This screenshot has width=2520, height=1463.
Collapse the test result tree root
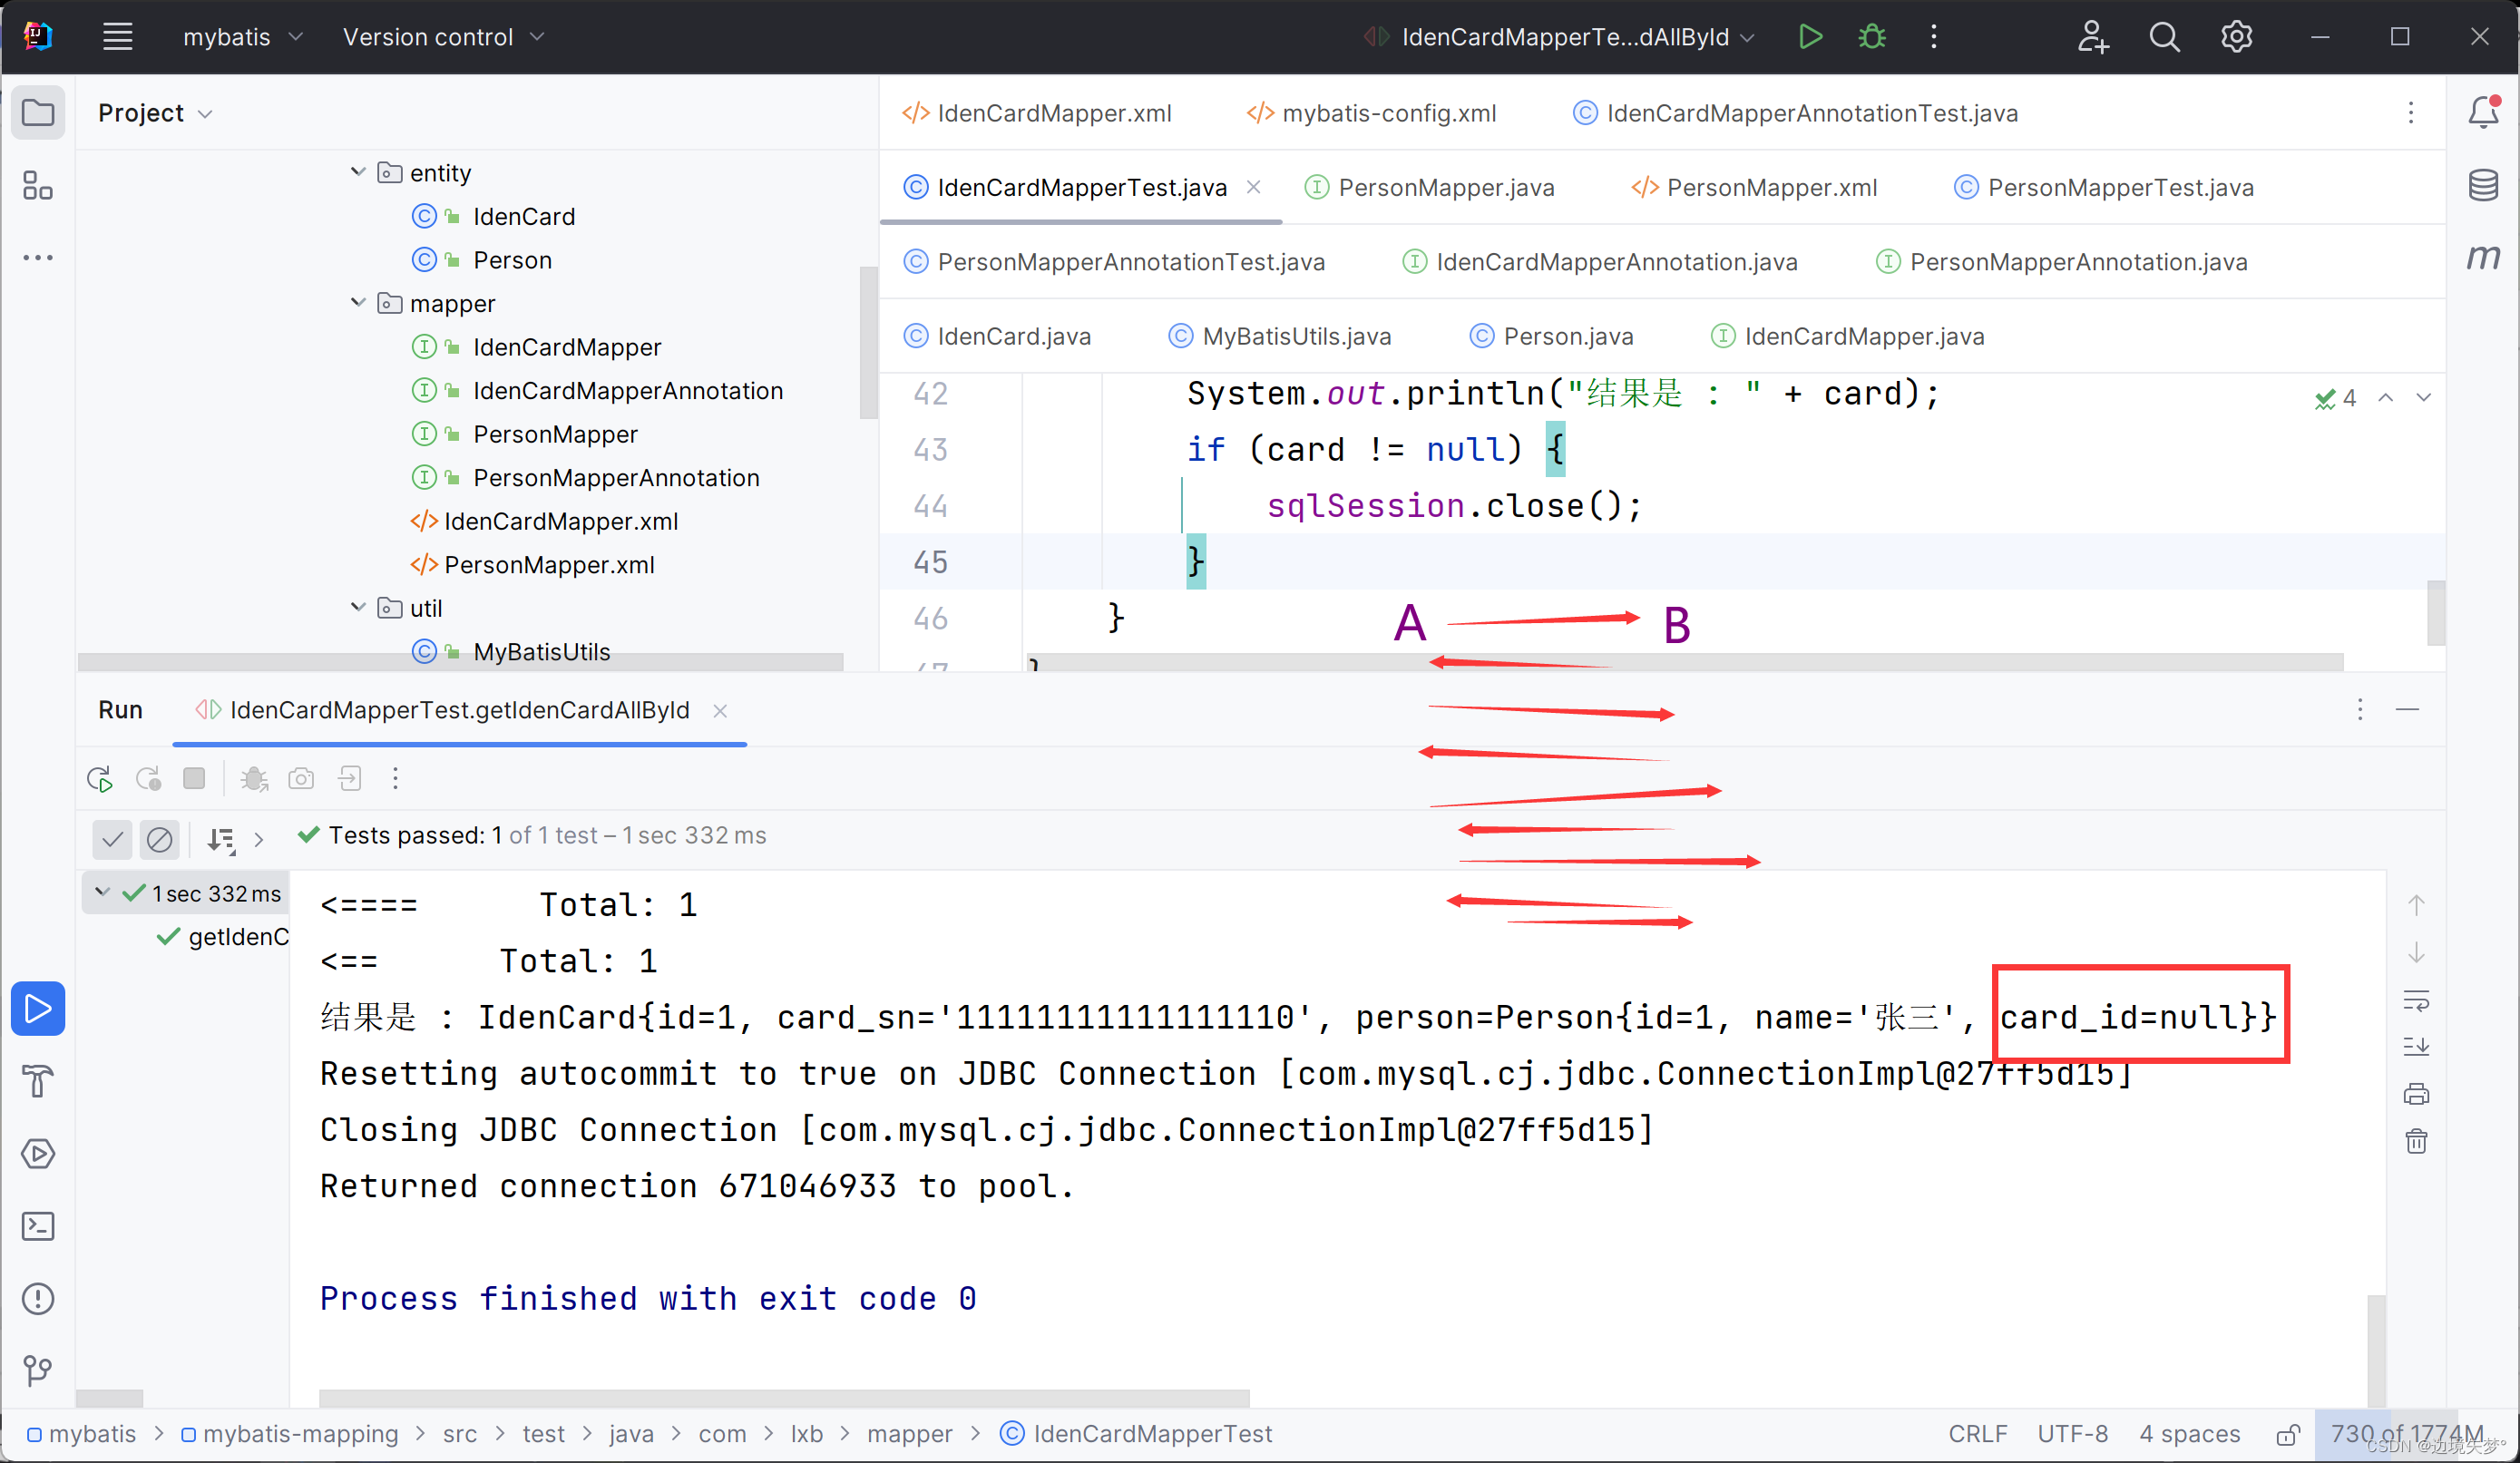102,892
